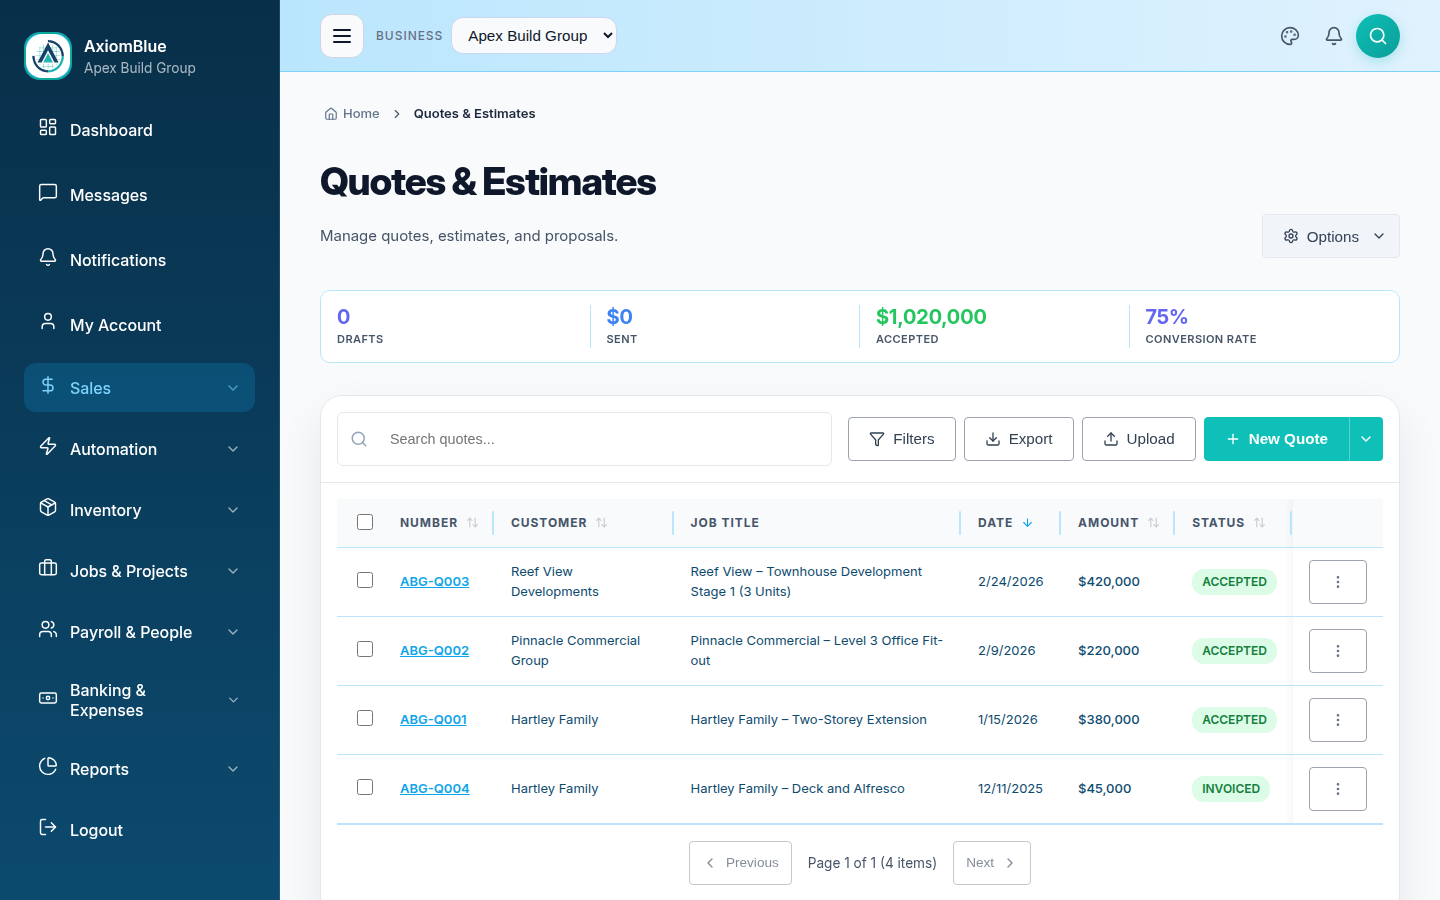The image size is (1440, 900).
Task: Focus the Search quotes input field
Action: [600, 439]
